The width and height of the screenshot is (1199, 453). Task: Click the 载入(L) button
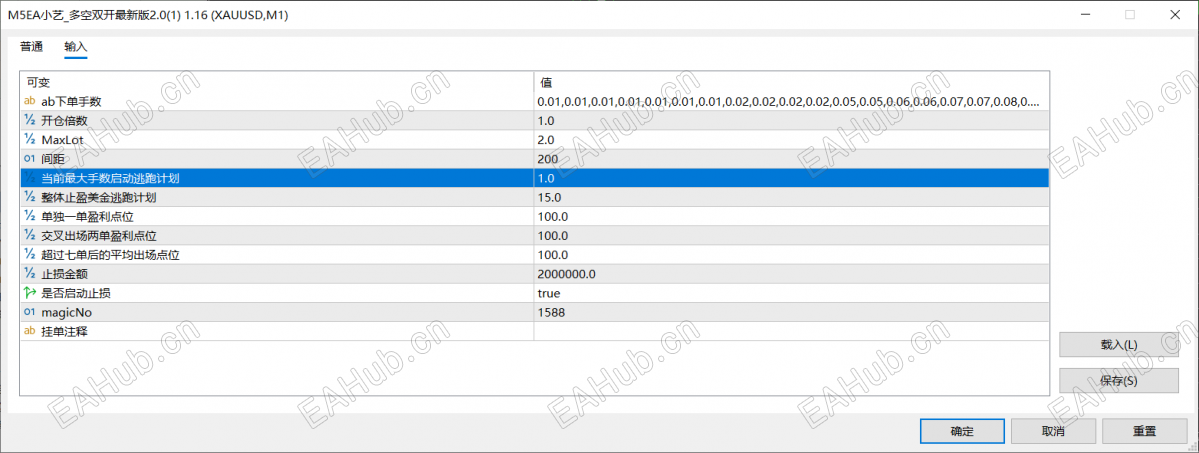(x=1118, y=345)
